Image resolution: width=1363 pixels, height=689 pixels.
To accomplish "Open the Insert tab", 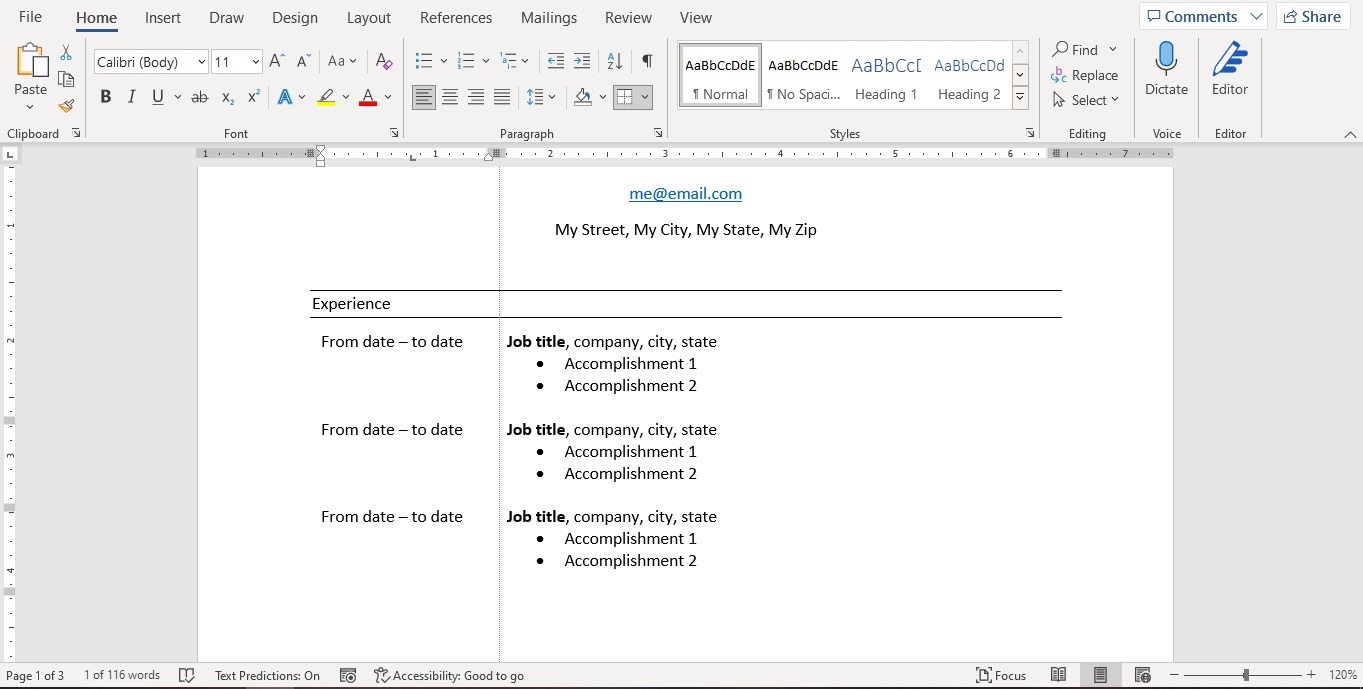I will [163, 18].
